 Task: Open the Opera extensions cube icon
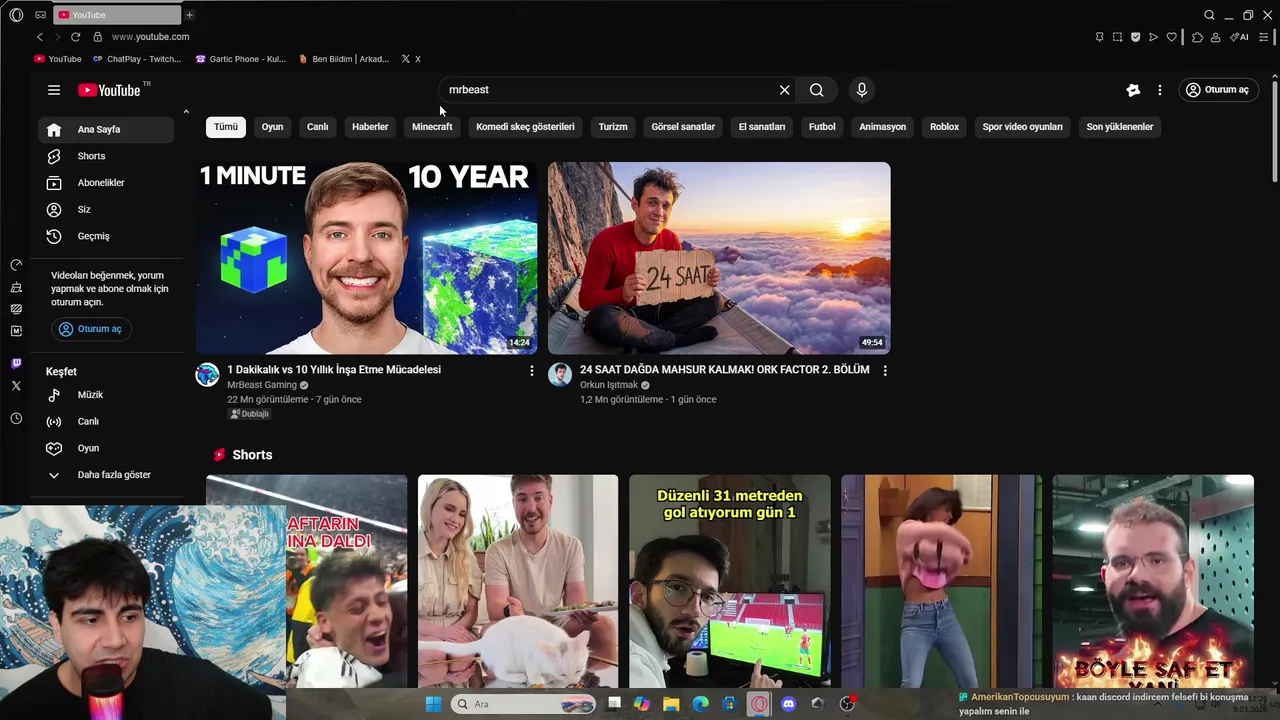1198,37
